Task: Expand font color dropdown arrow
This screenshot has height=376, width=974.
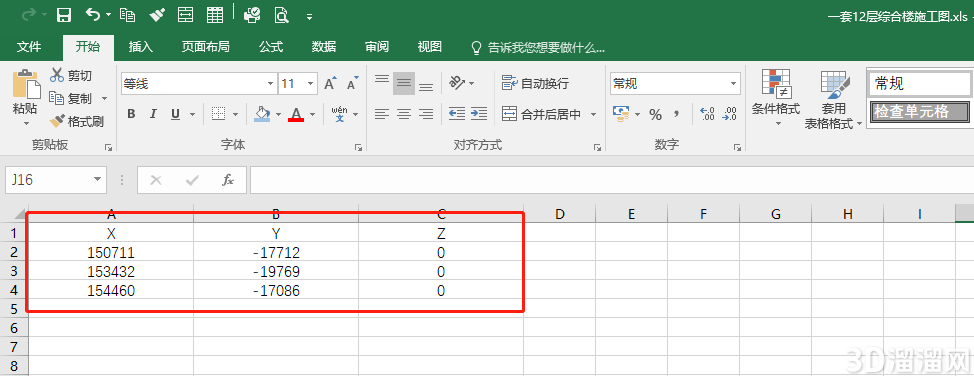Action: (312, 114)
